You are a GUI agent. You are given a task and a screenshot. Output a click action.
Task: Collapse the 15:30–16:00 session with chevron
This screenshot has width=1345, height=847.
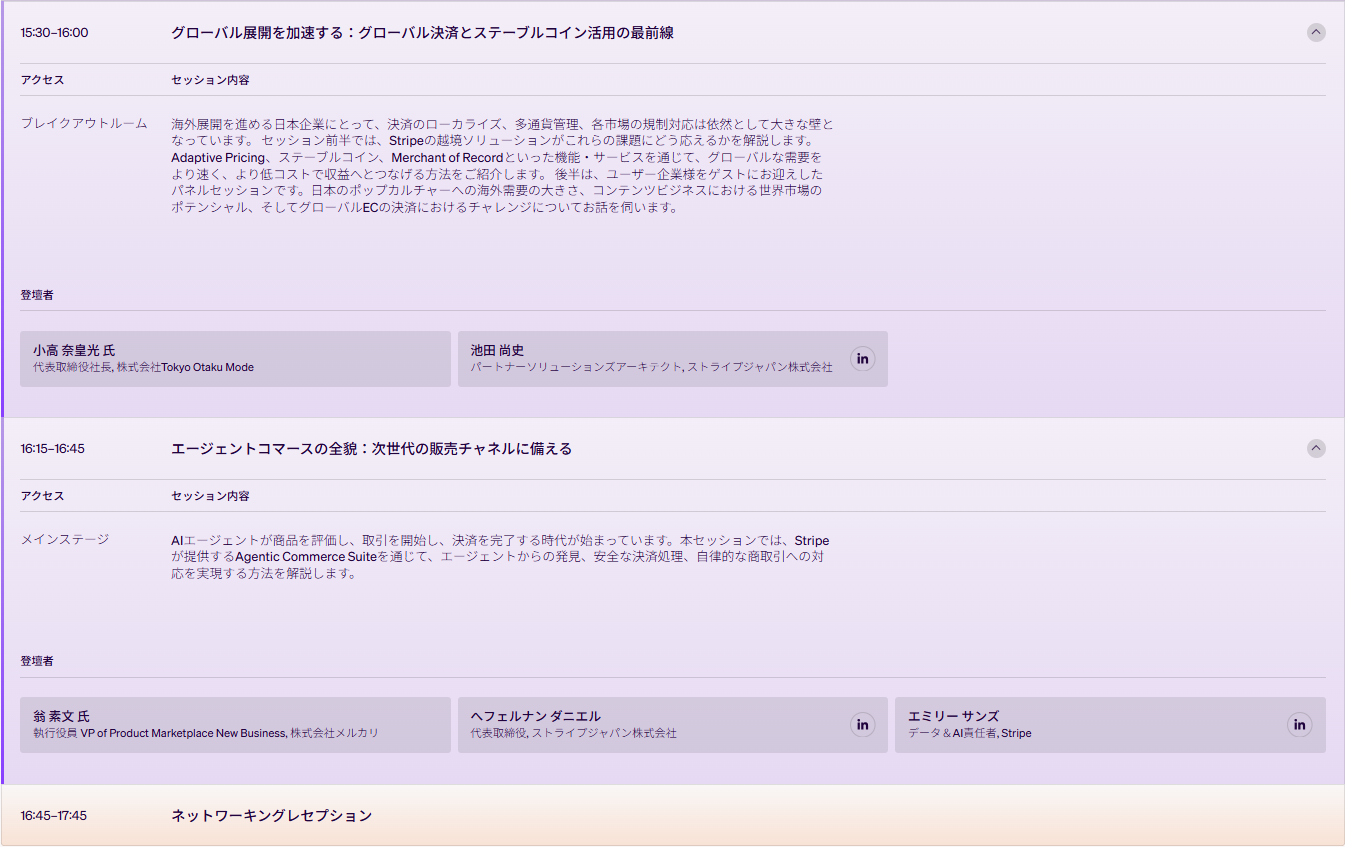click(x=1316, y=32)
